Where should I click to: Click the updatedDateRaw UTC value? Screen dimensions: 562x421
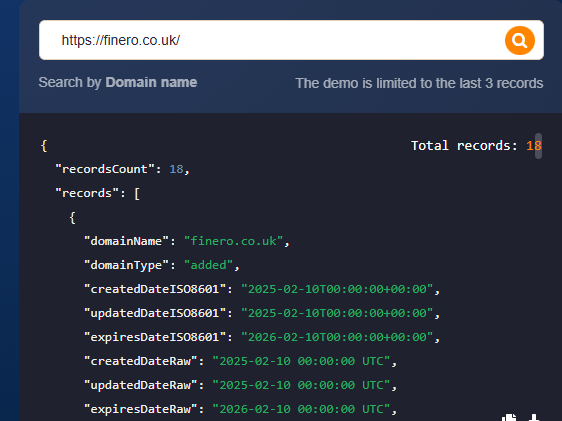coord(301,385)
